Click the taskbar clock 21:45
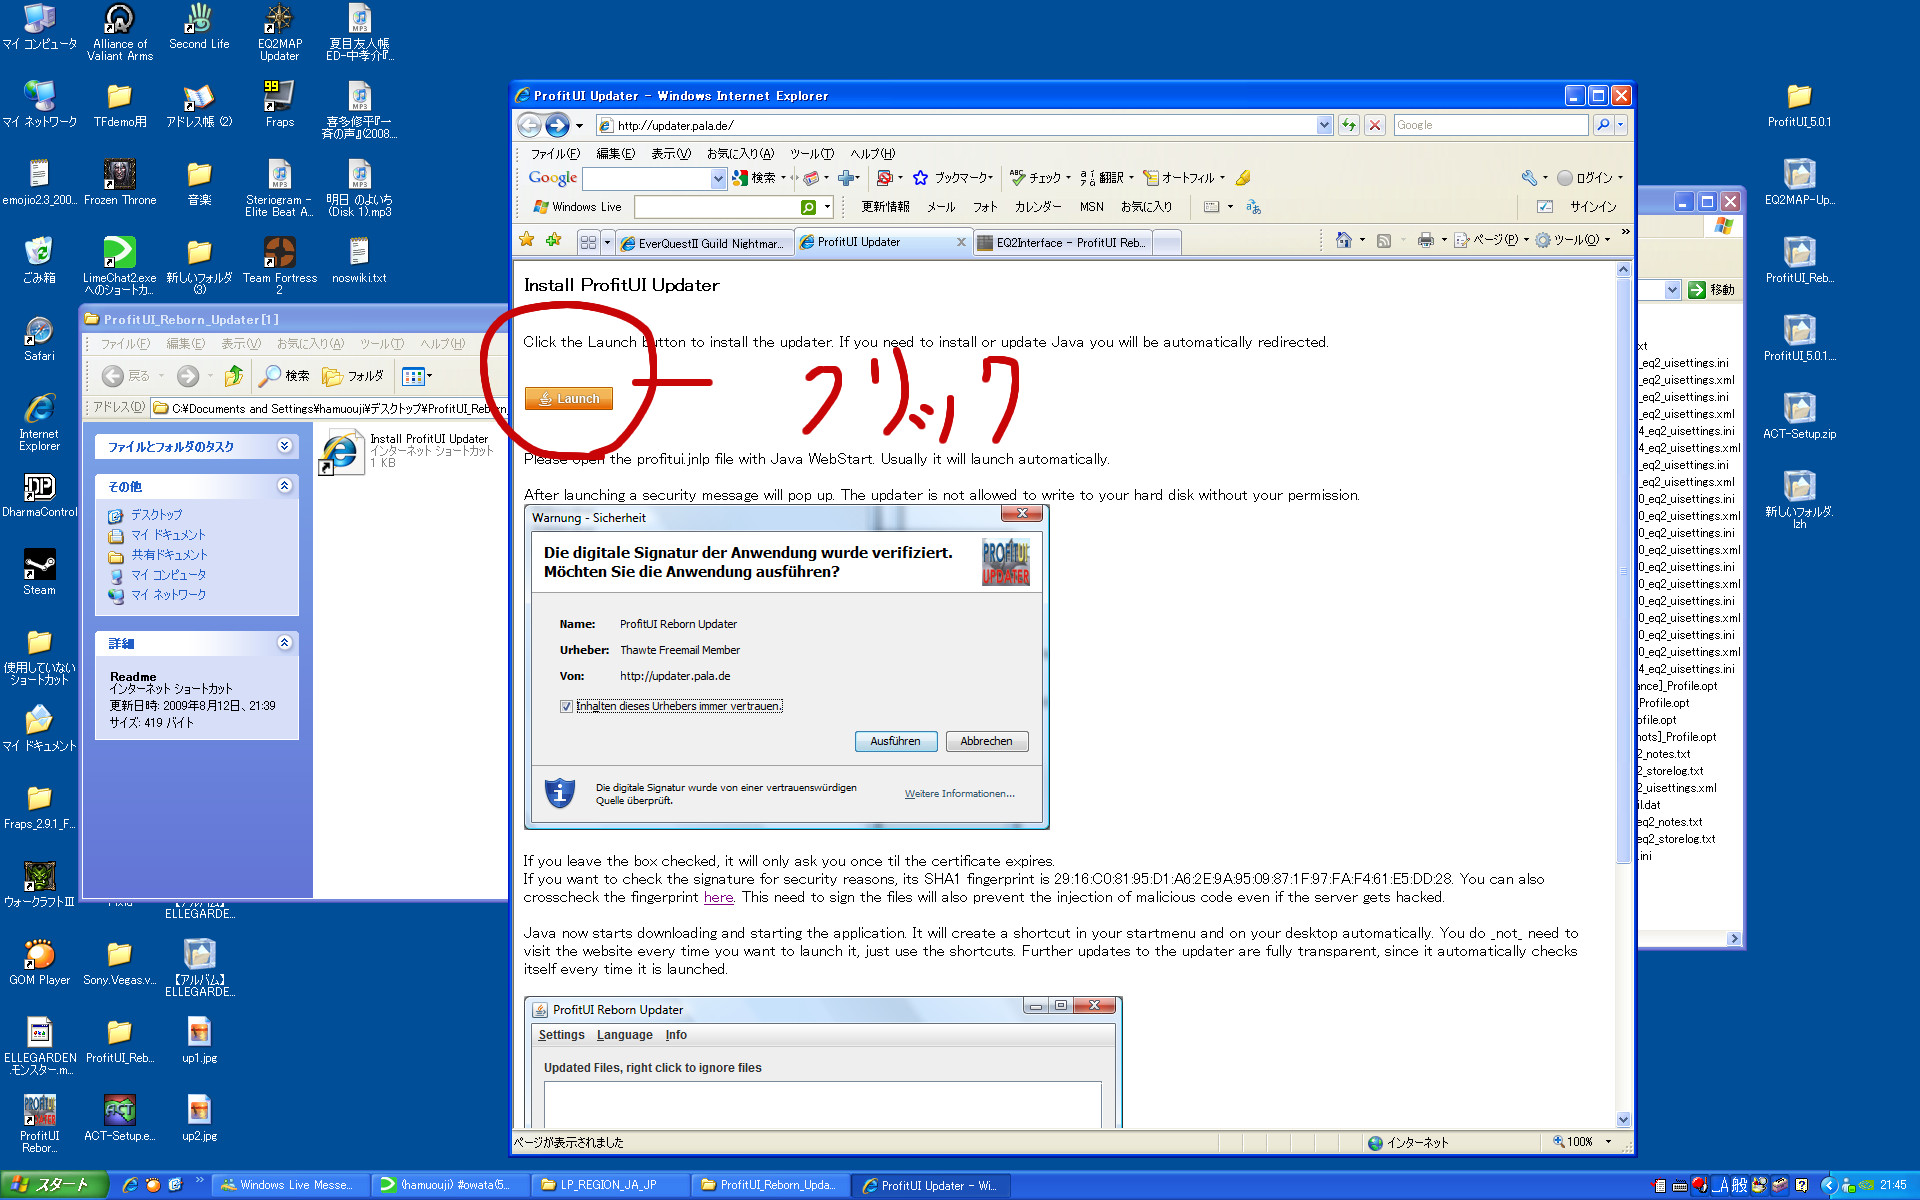Image resolution: width=1920 pixels, height=1200 pixels. click(x=1893, y=1185)
